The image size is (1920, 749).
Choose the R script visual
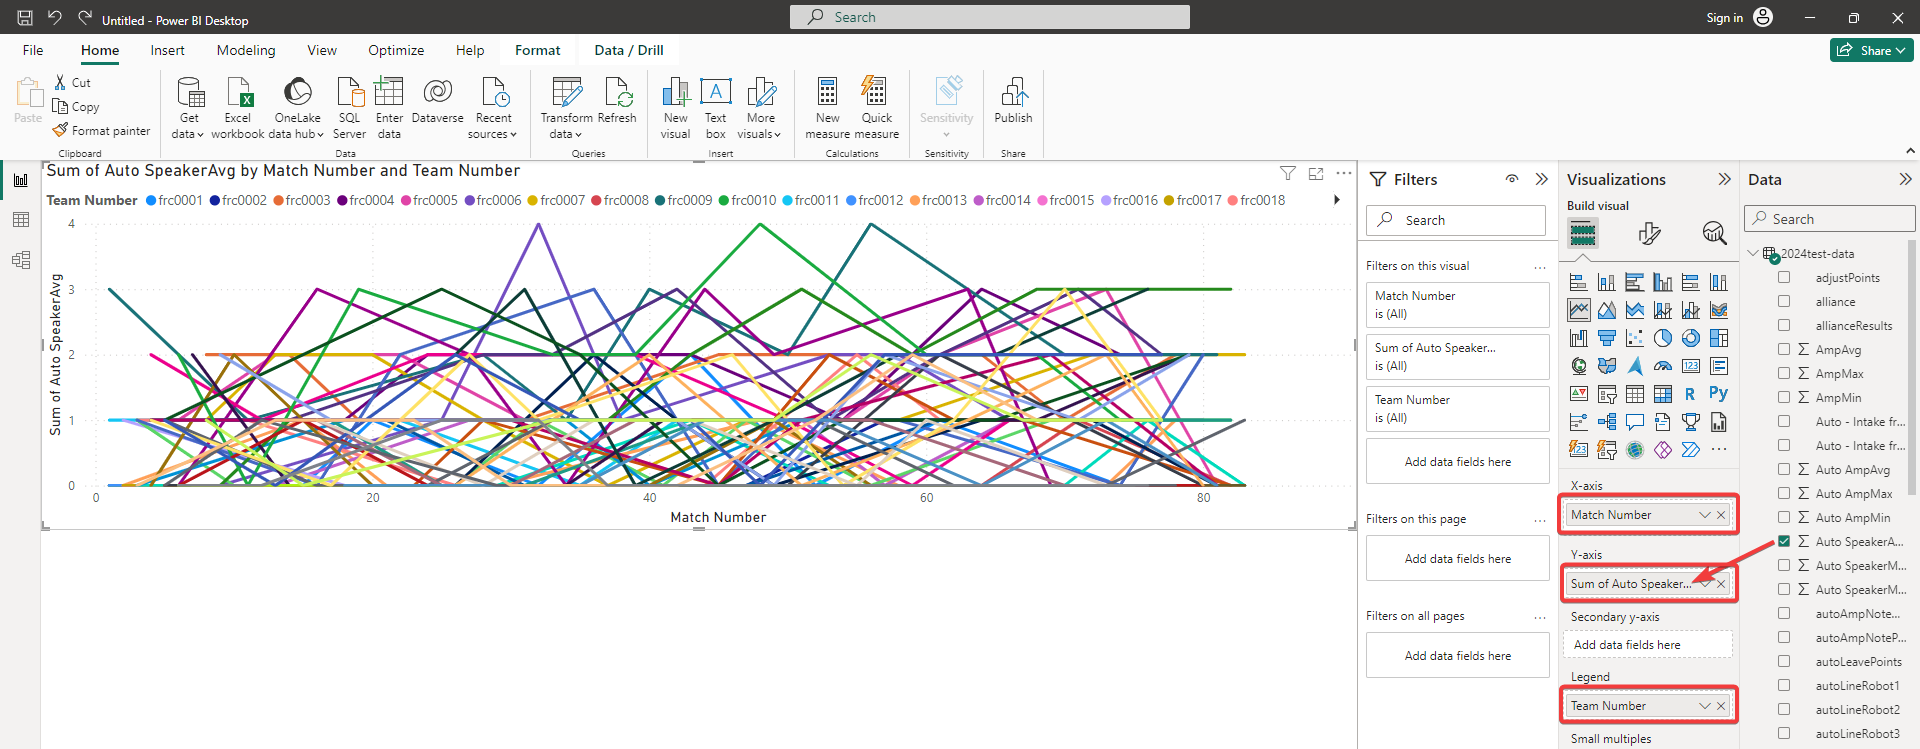pos(1691,394)
